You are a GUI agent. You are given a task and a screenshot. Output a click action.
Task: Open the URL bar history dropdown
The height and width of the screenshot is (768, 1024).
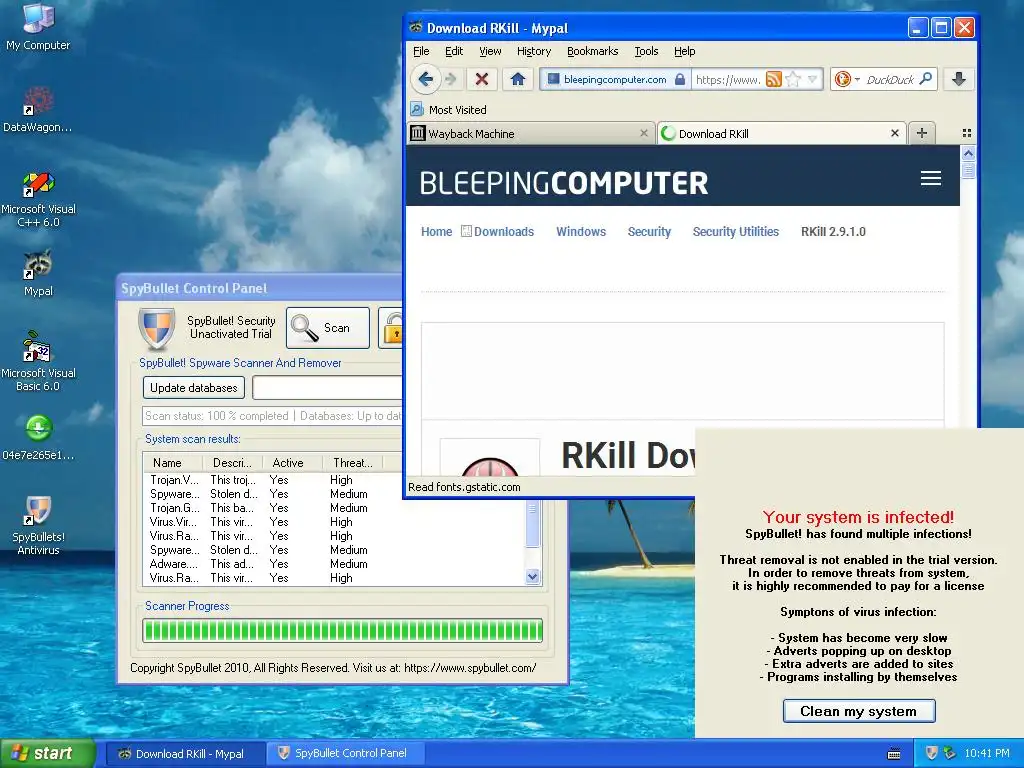click(x=812, y=79)
